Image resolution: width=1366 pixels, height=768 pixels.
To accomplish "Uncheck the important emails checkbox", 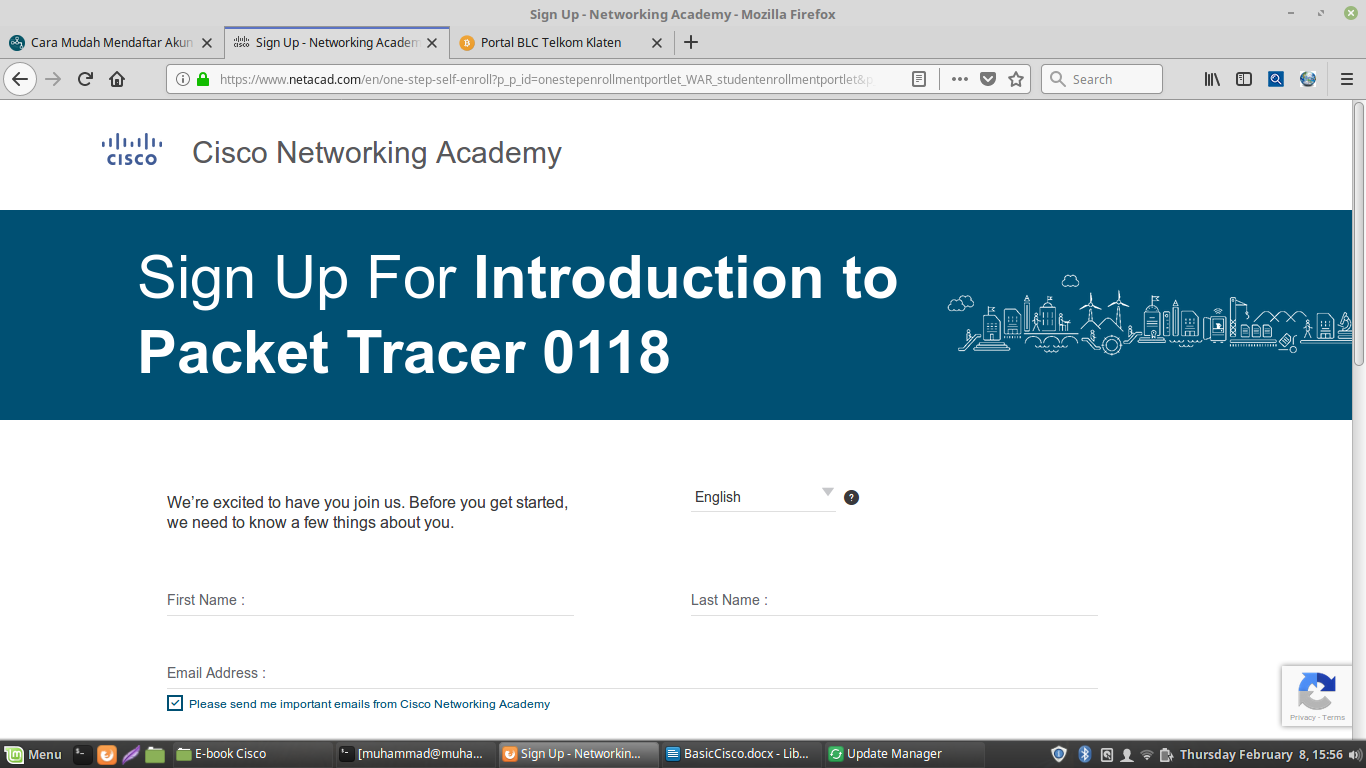I will pos(175,703).
